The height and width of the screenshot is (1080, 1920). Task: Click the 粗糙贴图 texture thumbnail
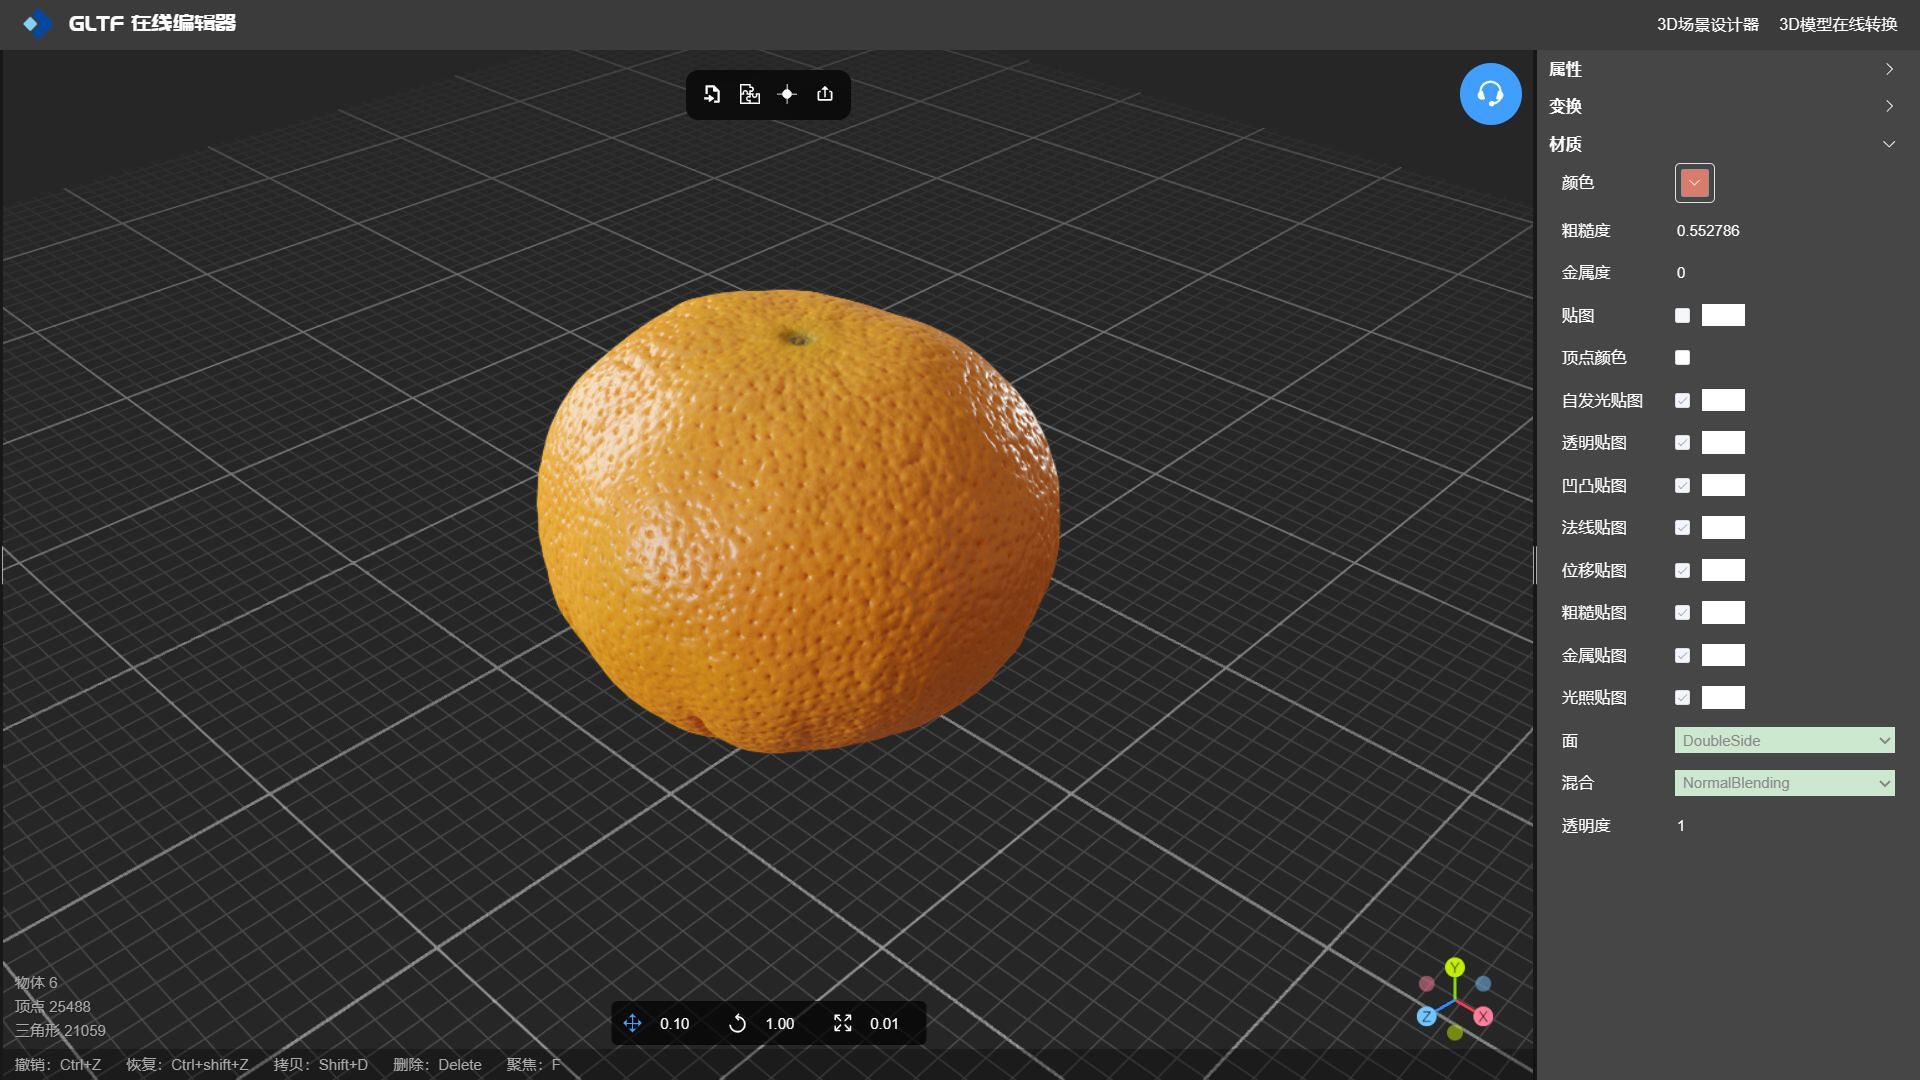(1723, 612)
